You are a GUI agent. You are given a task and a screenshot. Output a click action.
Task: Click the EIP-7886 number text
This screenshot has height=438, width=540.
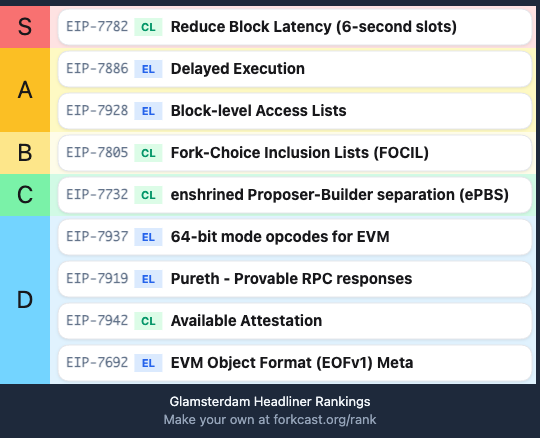coord(97,69)
